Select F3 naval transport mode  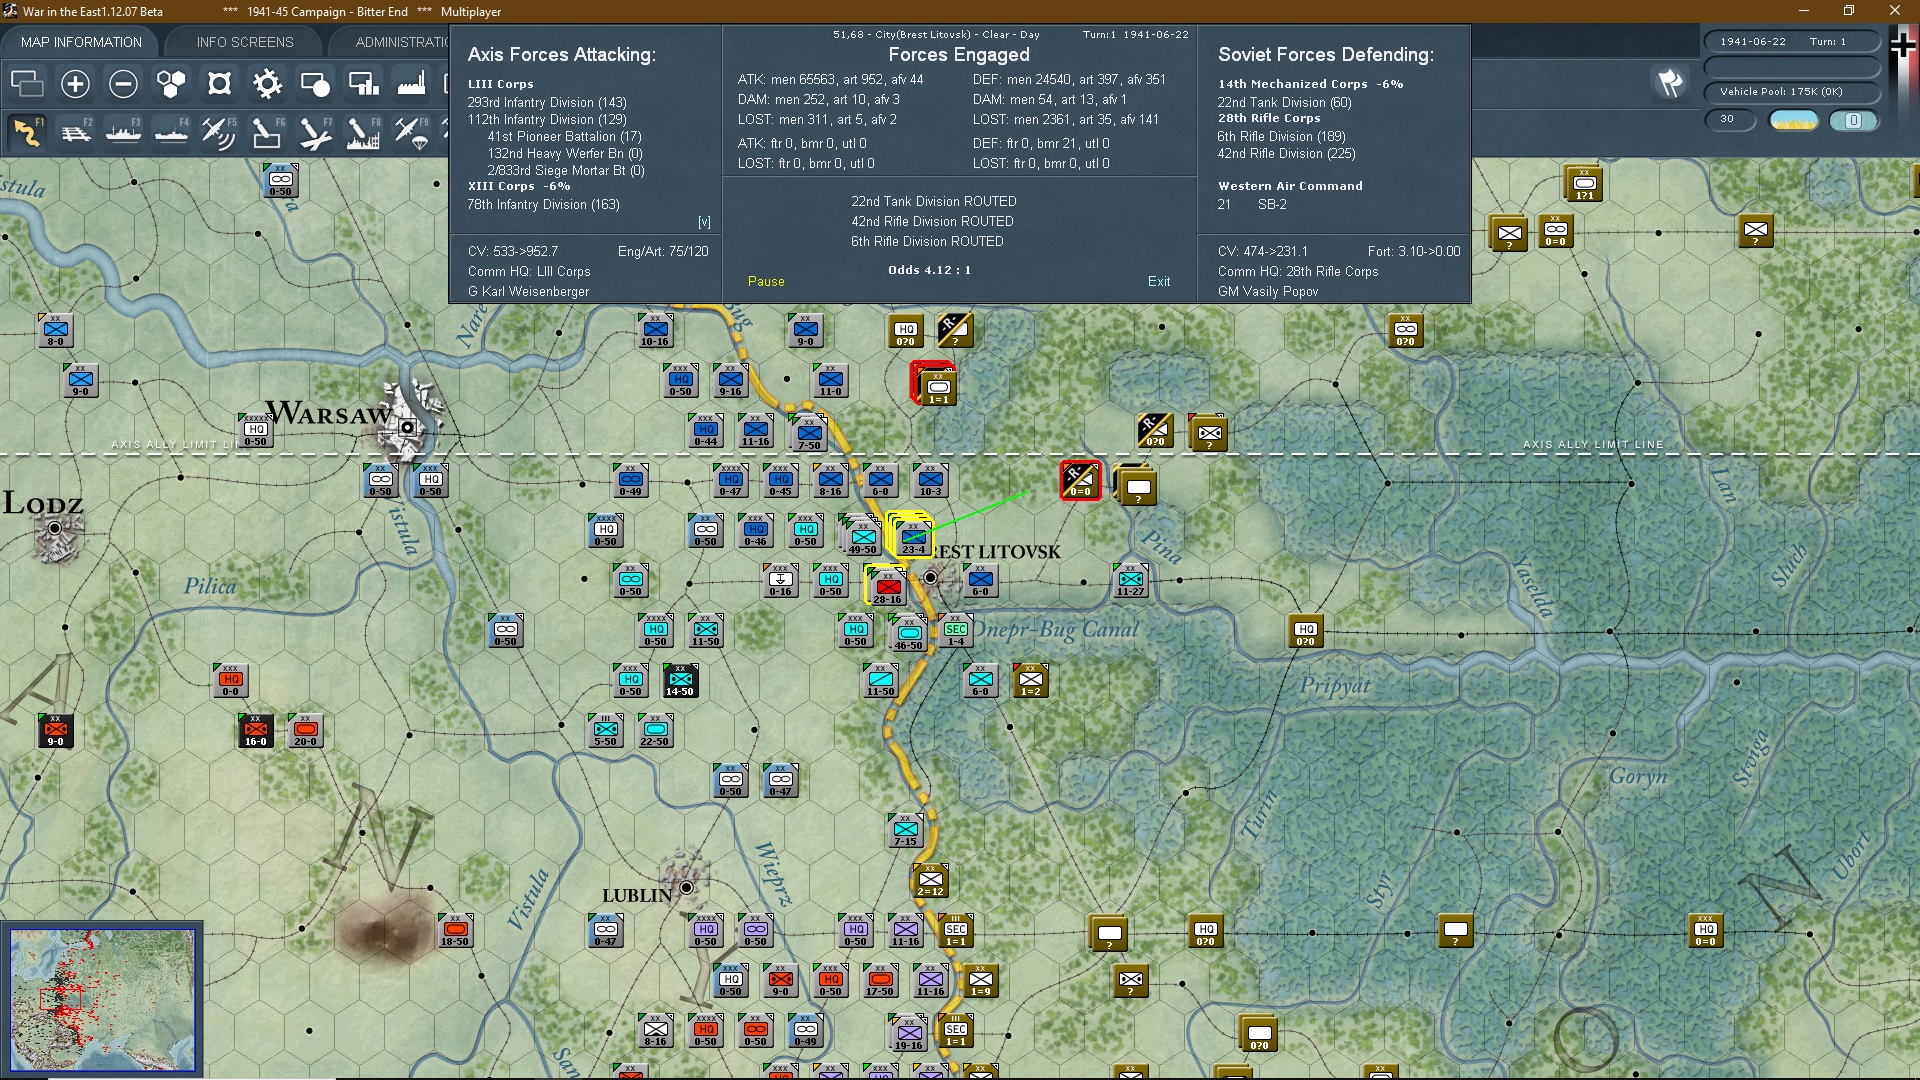click(x=123, y=132)
